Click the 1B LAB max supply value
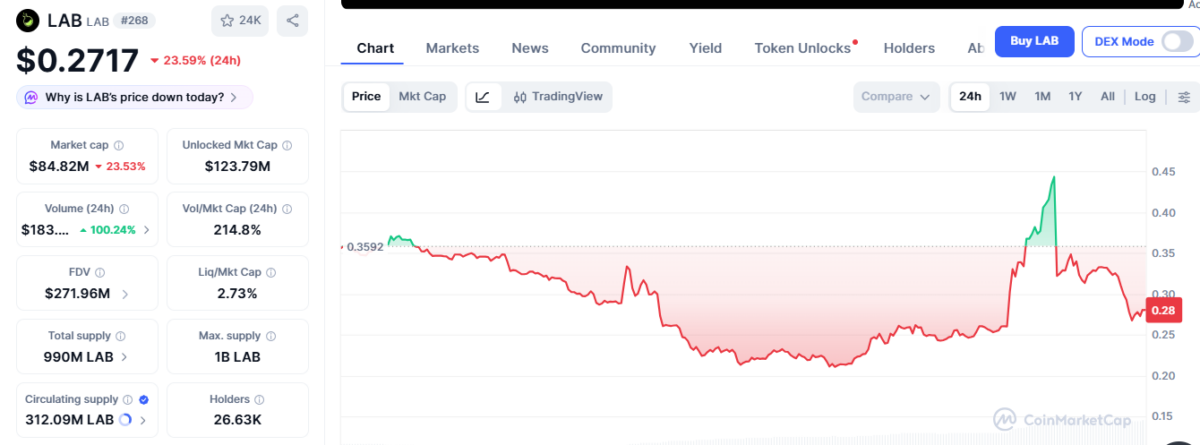 click(x=237, y=357)
